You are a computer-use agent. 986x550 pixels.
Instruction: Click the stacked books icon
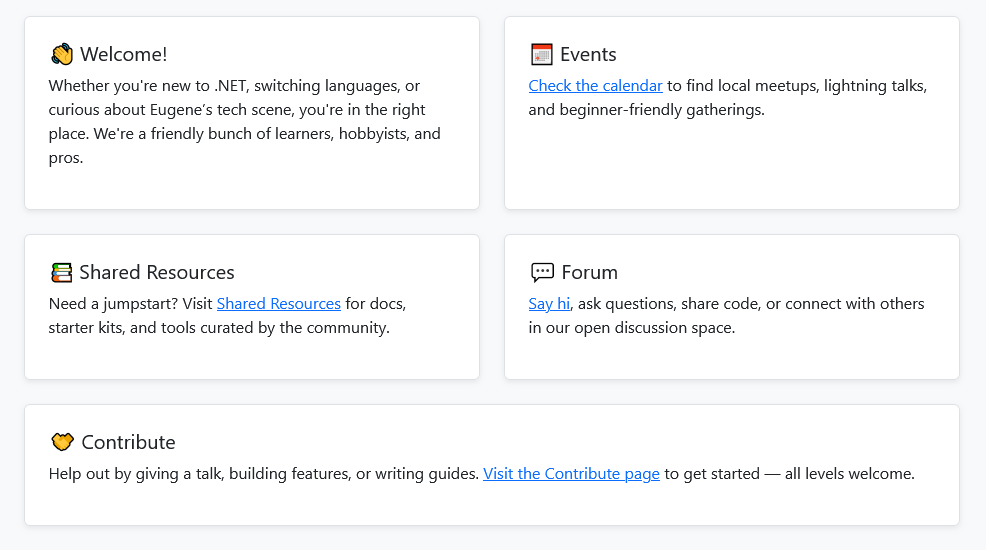[x=62, y=272]
